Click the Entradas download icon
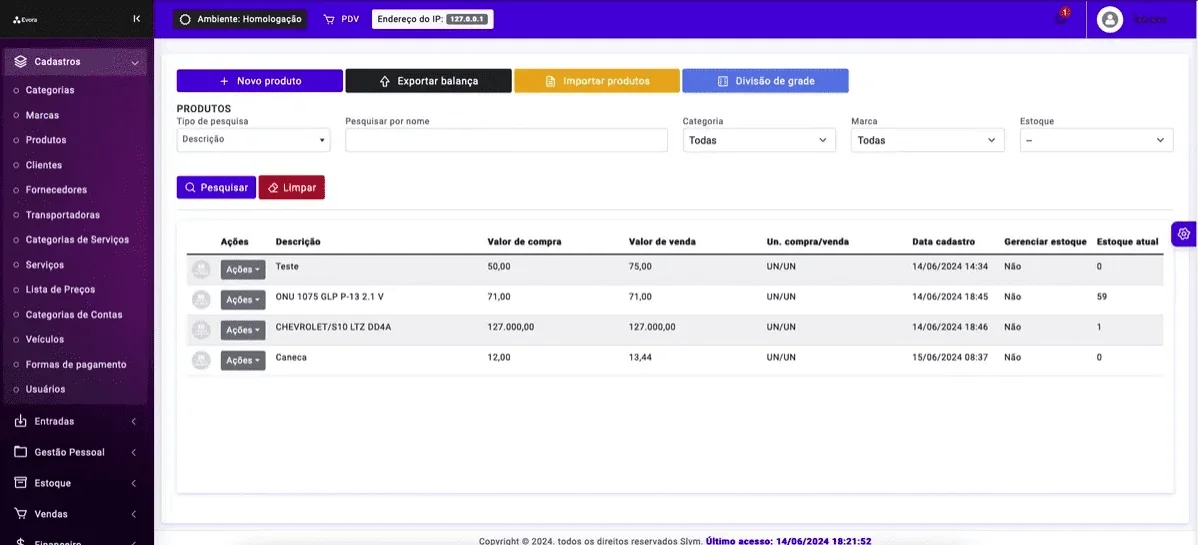Viewport: 1198px width, 545px height. (21, 421)
